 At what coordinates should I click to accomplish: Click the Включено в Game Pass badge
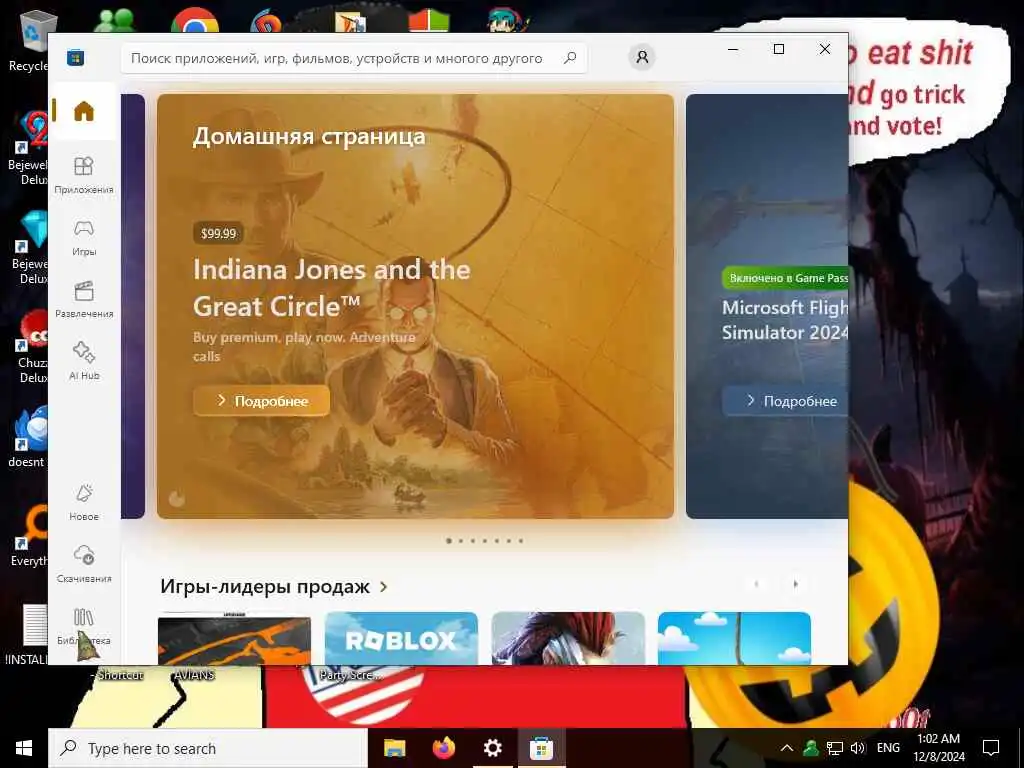click(x=786, y=278)
